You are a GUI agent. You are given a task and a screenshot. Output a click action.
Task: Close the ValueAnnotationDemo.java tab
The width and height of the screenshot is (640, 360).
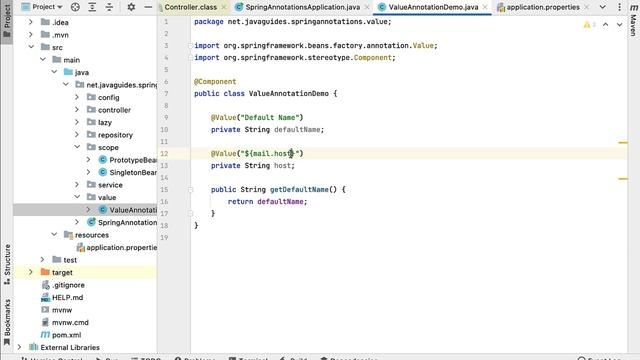(485, 7)
